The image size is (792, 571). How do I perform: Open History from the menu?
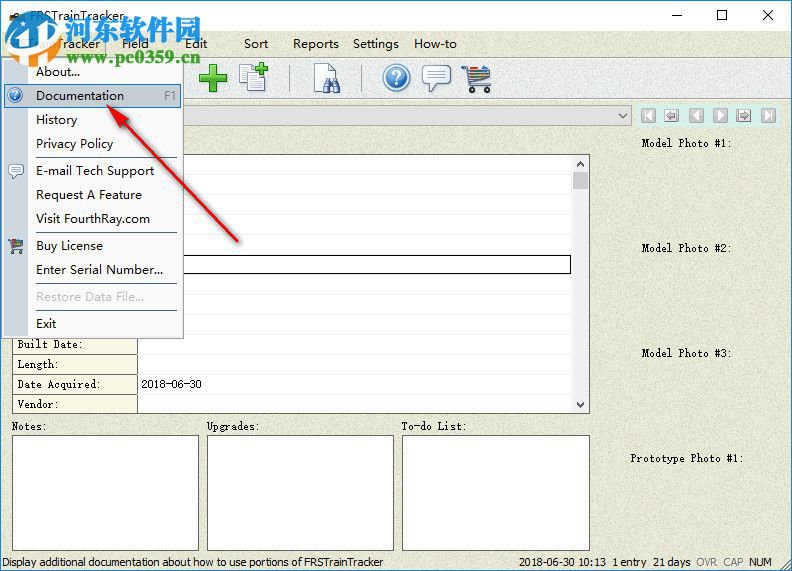57,120
